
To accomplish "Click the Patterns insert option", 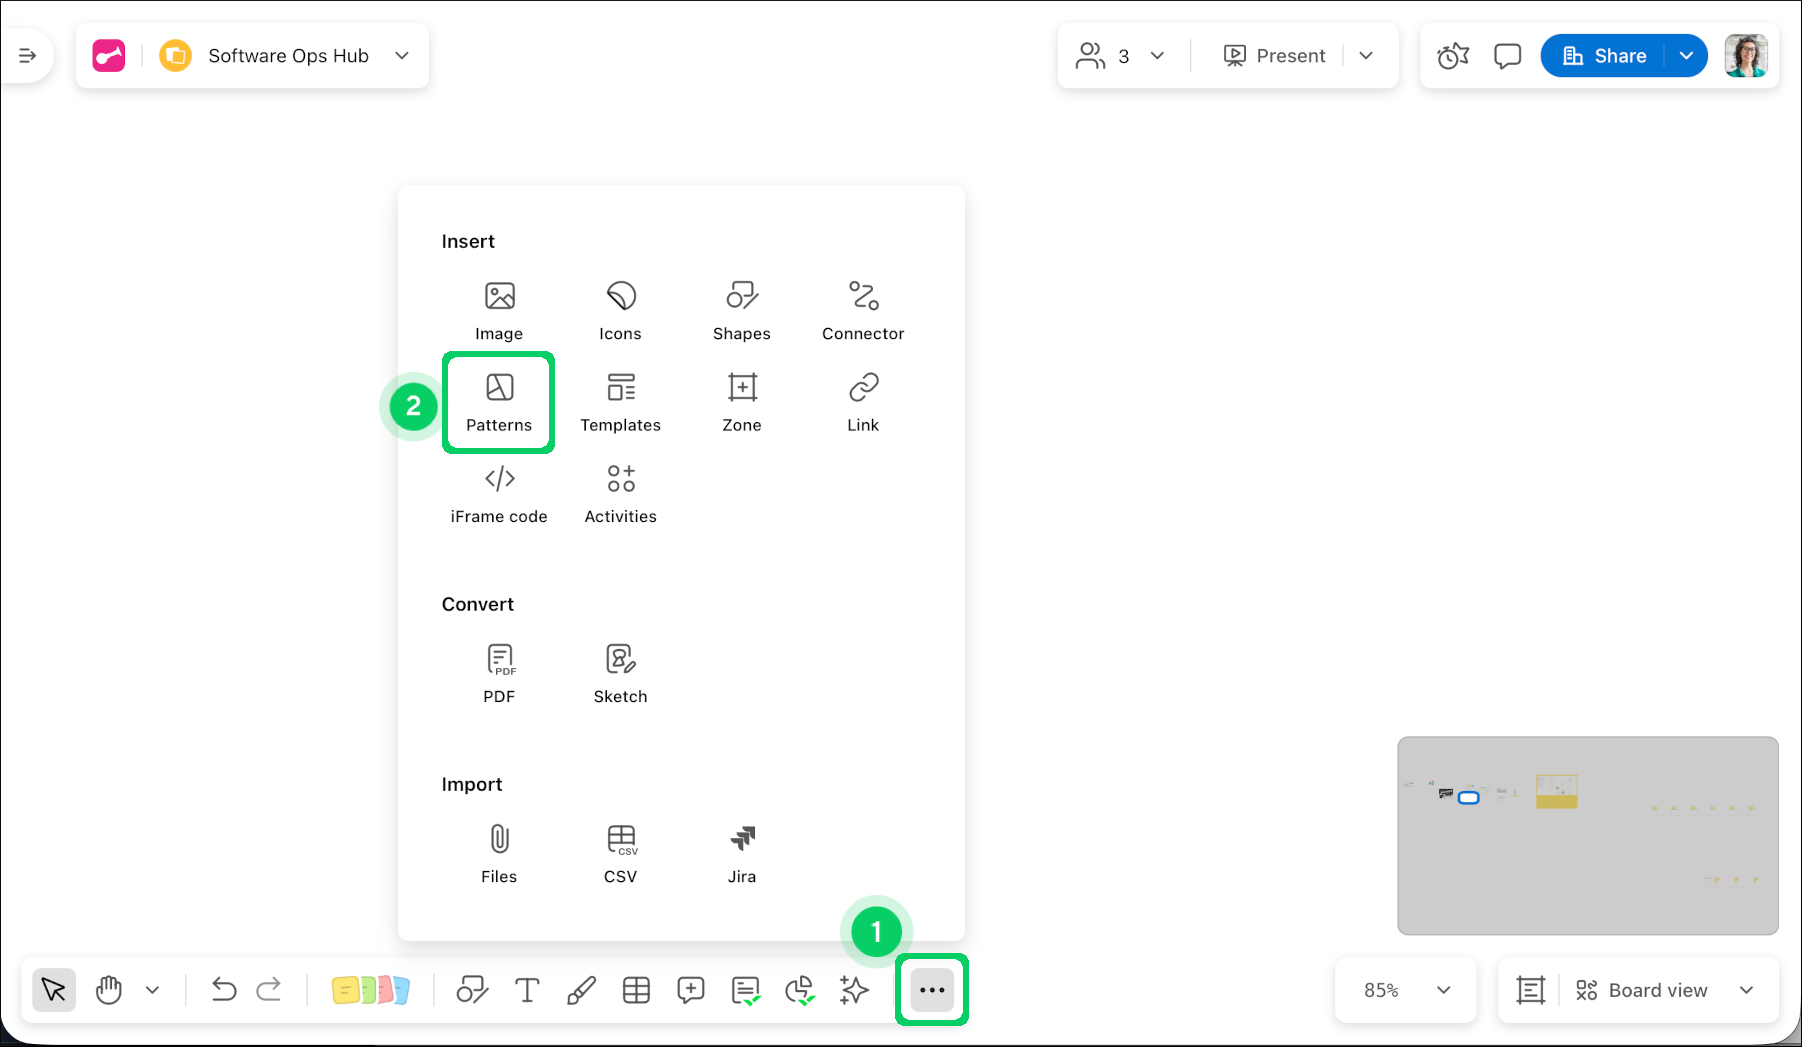I will pos(498,402).
